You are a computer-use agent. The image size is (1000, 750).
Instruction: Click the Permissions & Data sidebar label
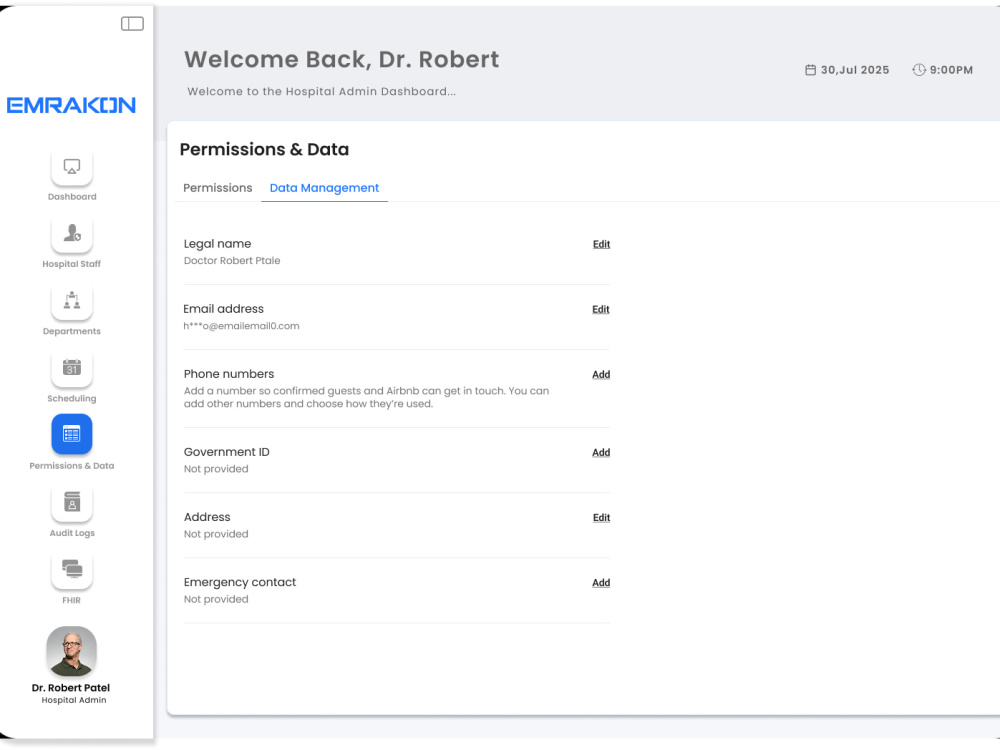[71, 466]
